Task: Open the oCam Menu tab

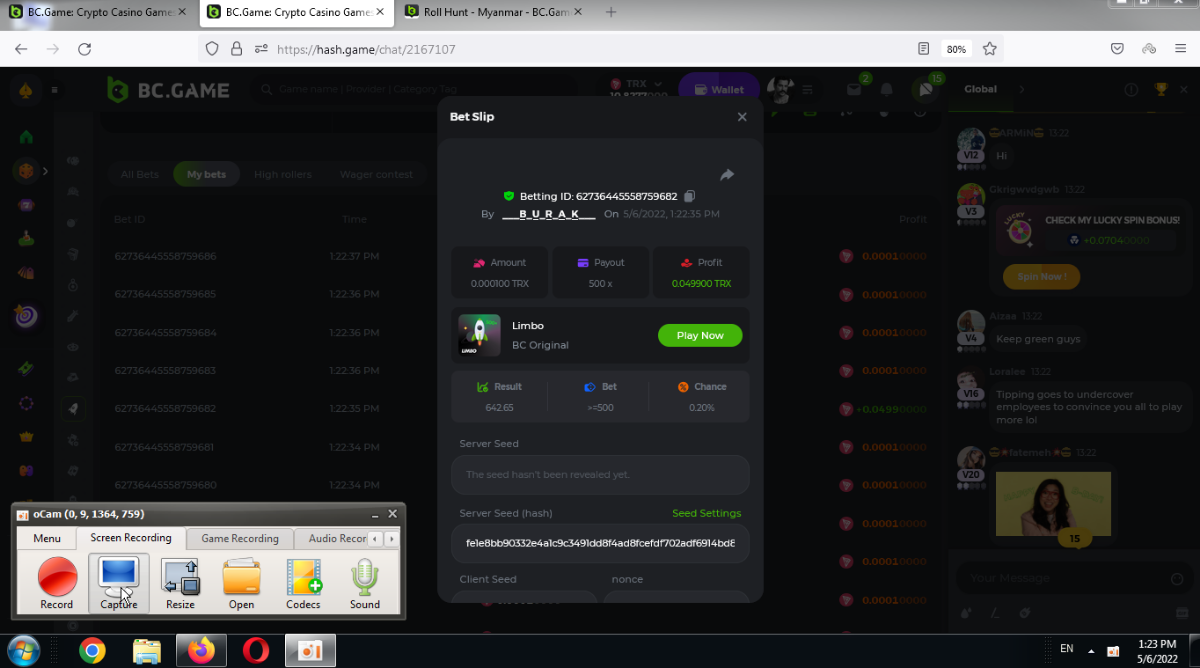Action: [47, 538]
